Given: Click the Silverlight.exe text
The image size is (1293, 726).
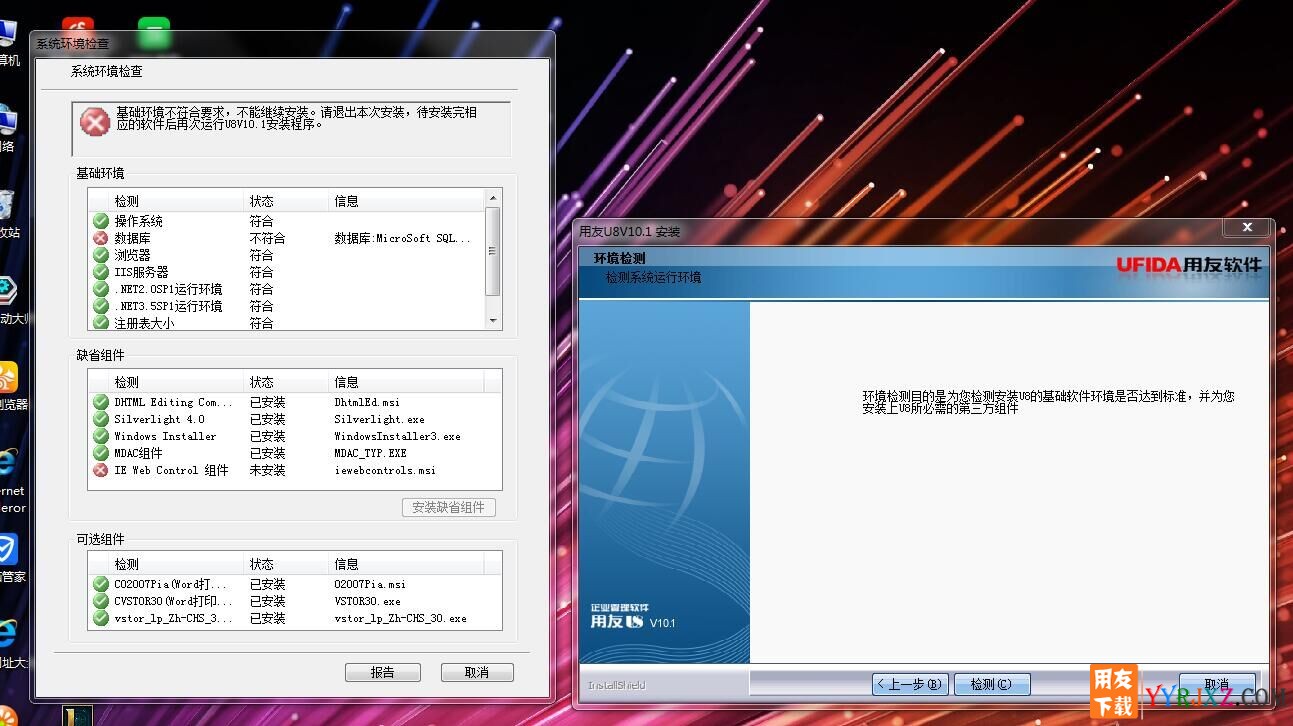Looking at the screenshot, I should coord(379,419).
